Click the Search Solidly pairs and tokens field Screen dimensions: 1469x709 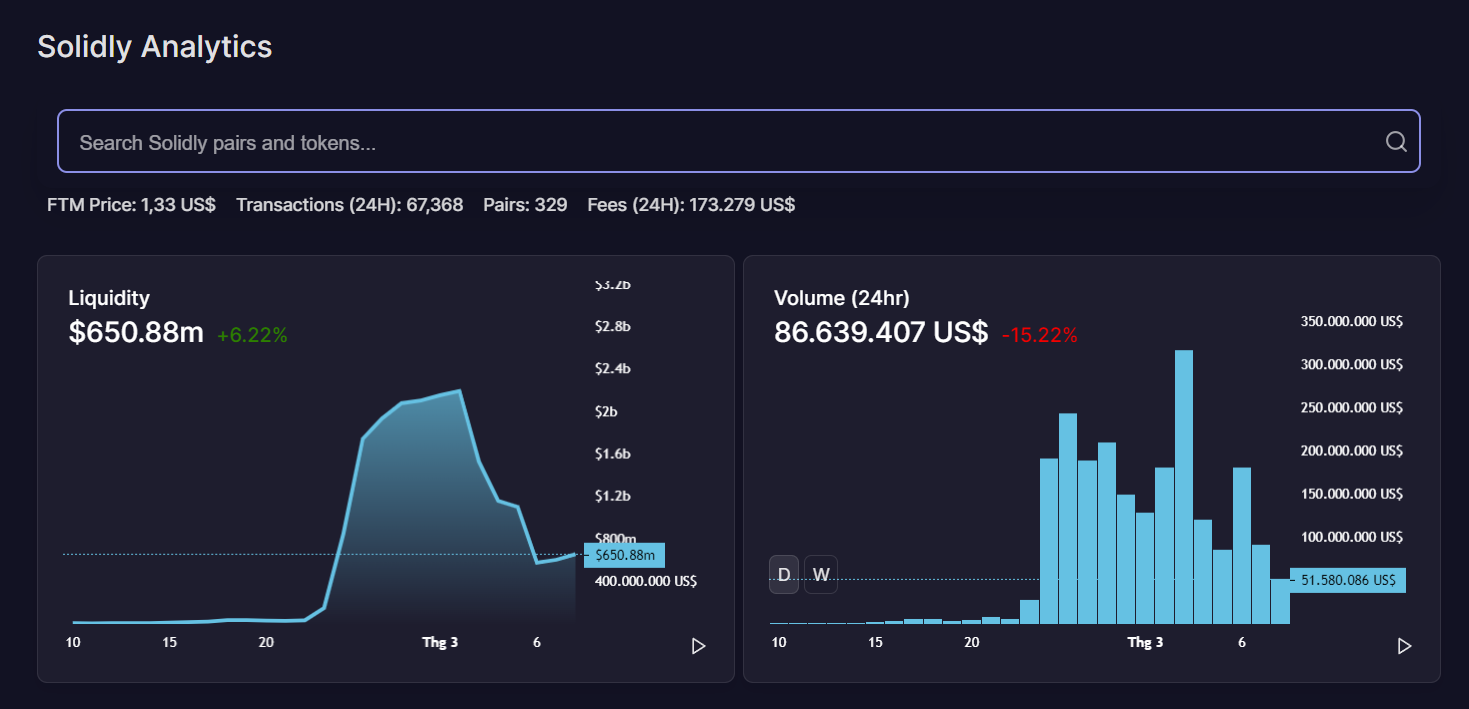tap(739, 141)
